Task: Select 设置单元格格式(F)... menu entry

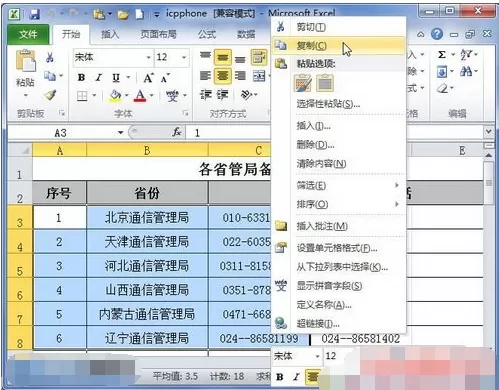Action: (339, 248)
